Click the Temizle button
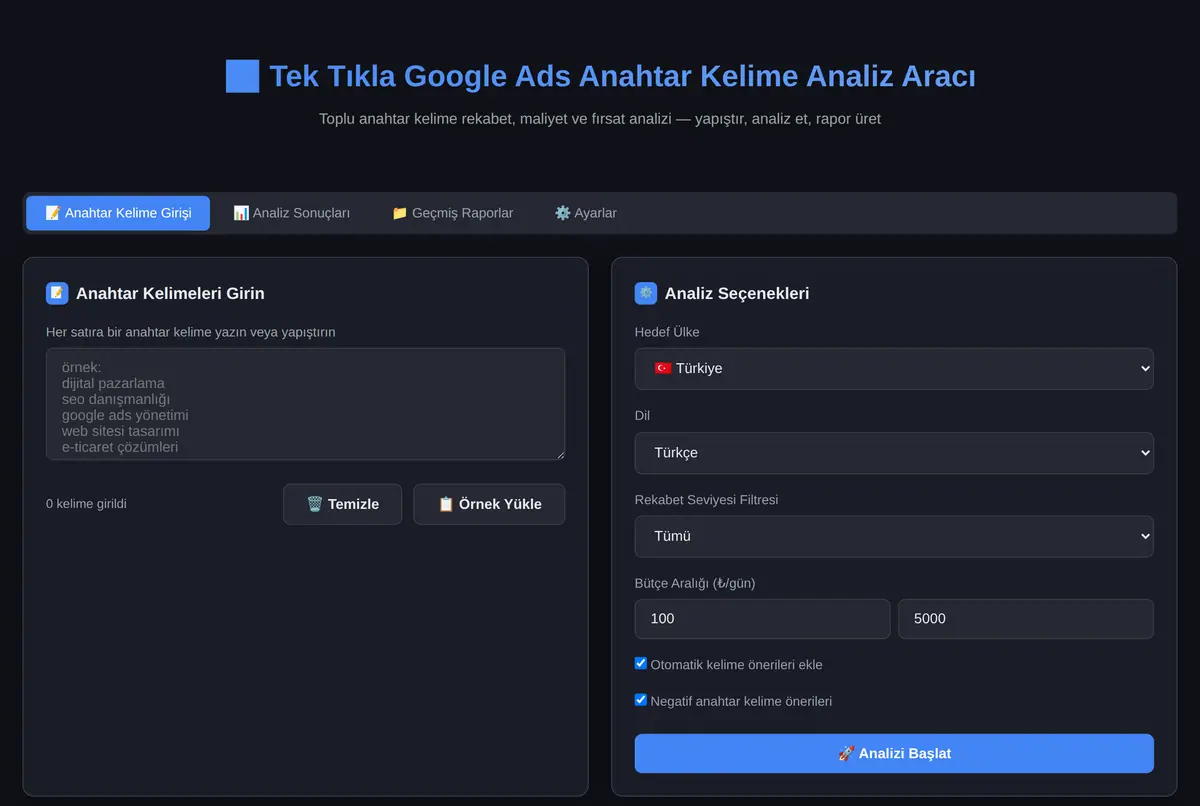The image size is (1200, 806). tap(342, 504)
